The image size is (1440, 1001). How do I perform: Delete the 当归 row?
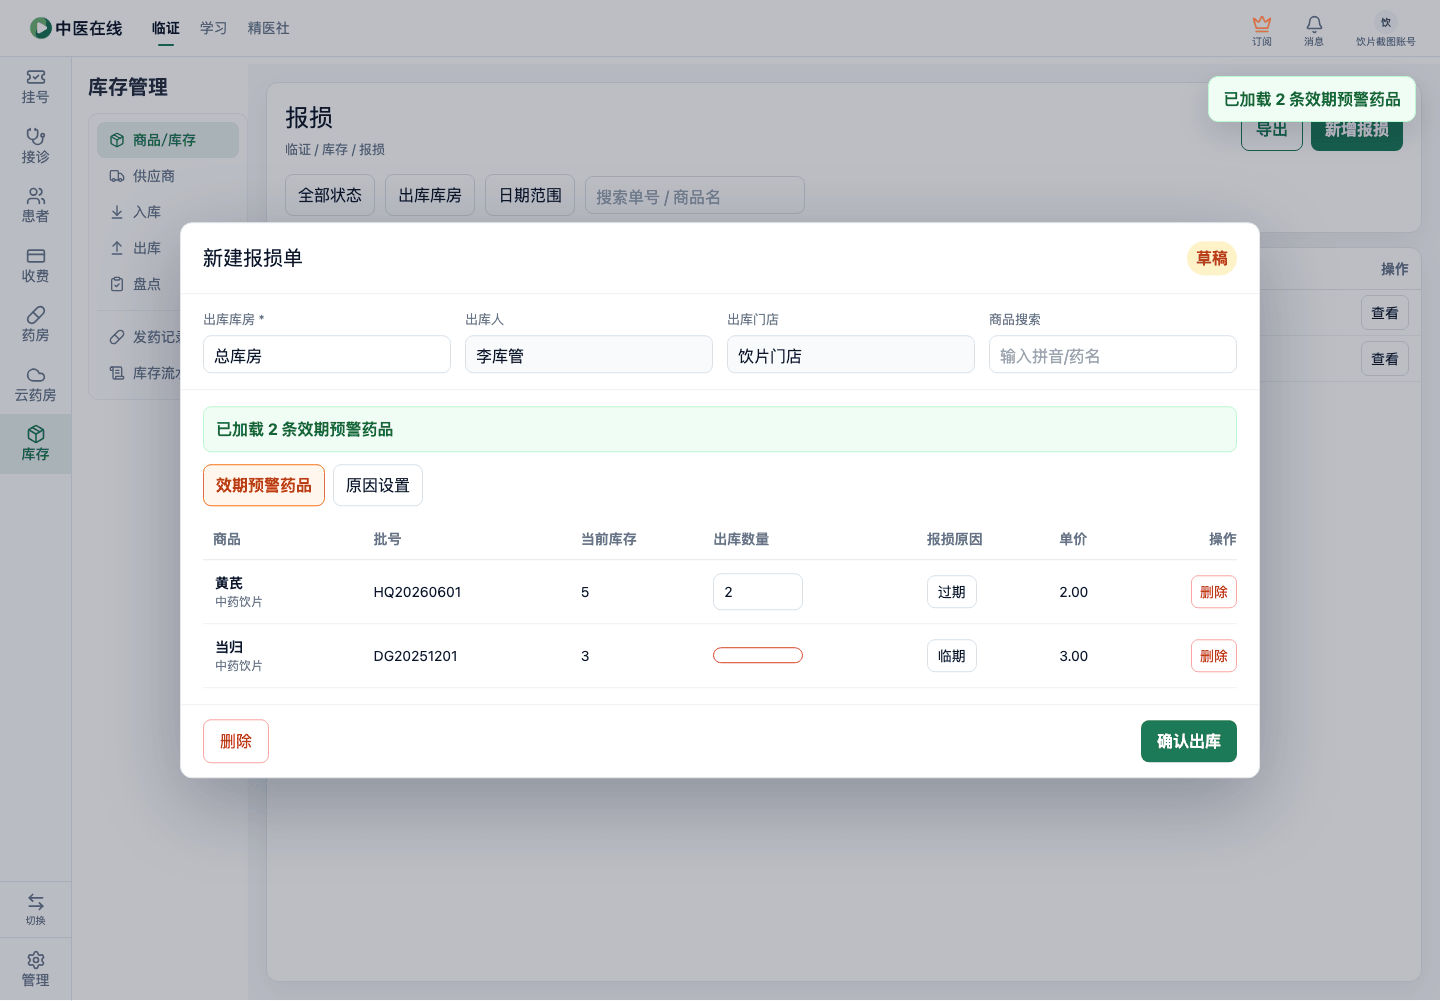tap(1214, 656)
